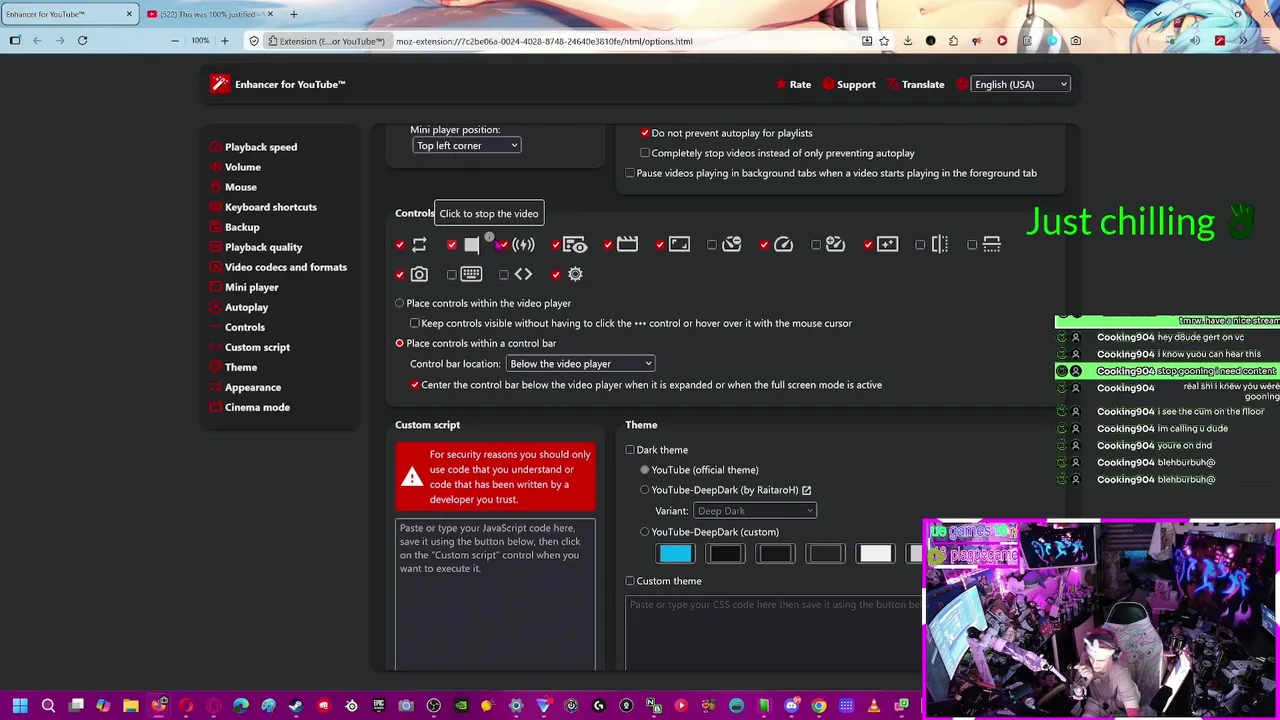The width and height of the screenshot is (1280, 720).
Task: Open the Variant Deep Dark dropdown
Action: (755, 511)
